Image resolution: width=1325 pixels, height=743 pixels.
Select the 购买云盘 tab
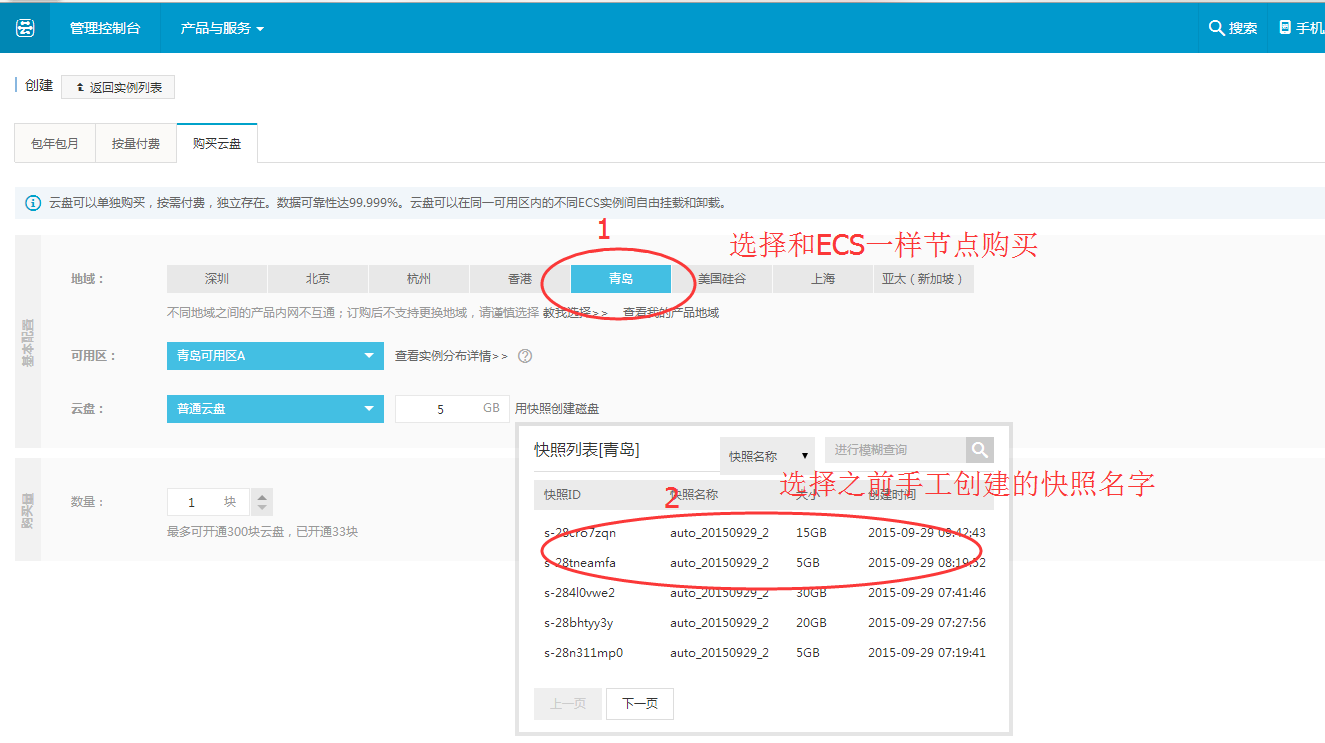coord(217,143)
